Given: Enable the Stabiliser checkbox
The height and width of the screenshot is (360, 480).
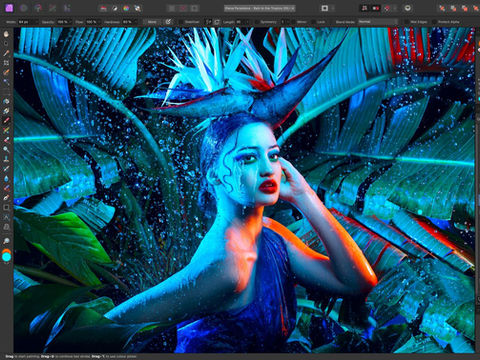Looking at the screenshot, I should [181, 22].
